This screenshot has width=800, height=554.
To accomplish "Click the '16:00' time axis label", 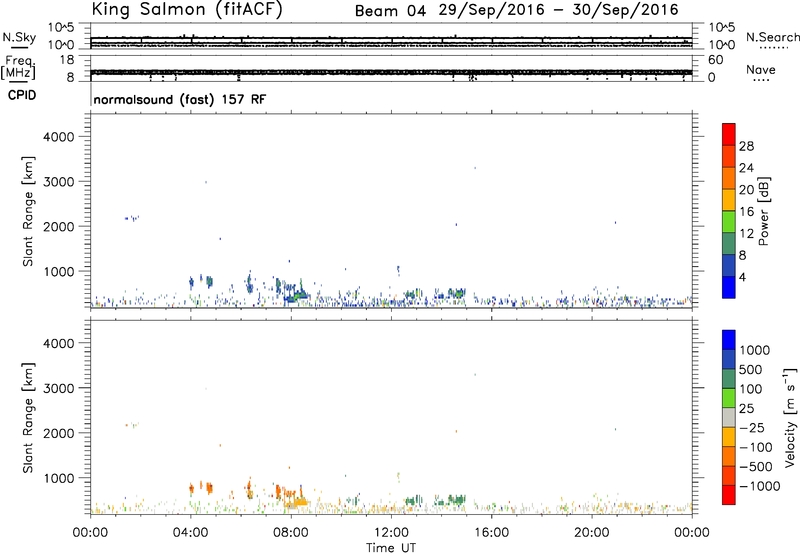I will 491,533.
